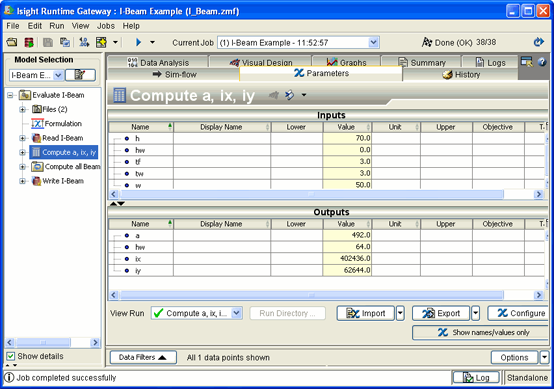Click the Options button
The height and width of the screenshot is (389, 554).
click(x=514, y=357)
